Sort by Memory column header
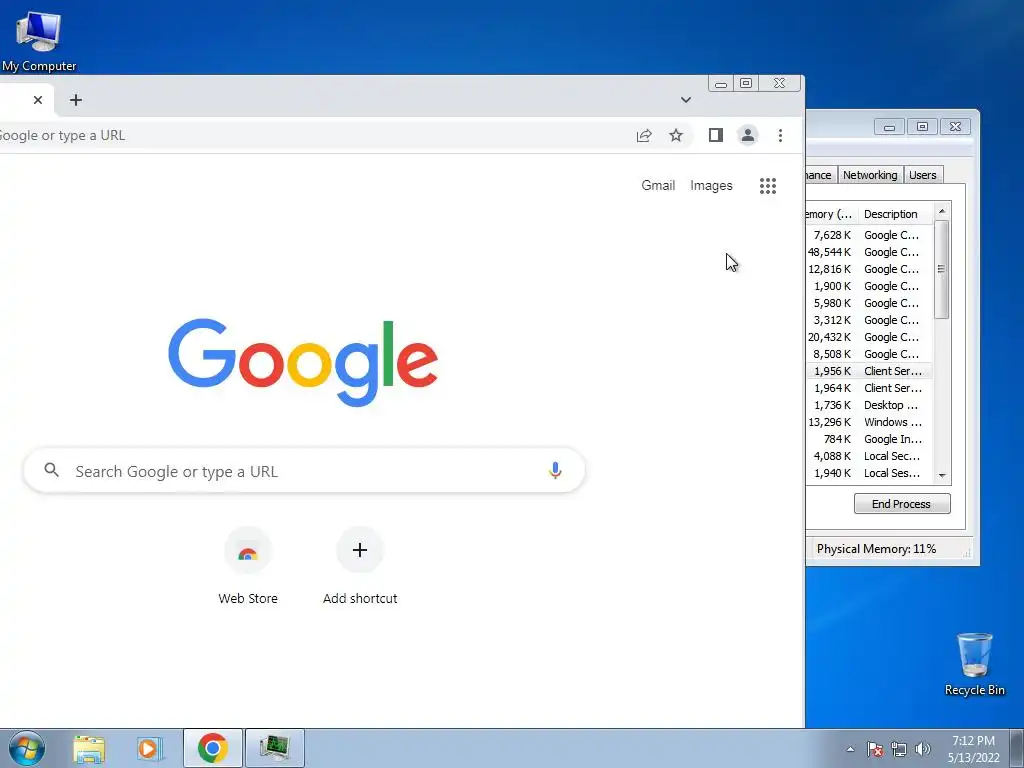The height and width of the screenshot is (768, 1024). point(831,214)
